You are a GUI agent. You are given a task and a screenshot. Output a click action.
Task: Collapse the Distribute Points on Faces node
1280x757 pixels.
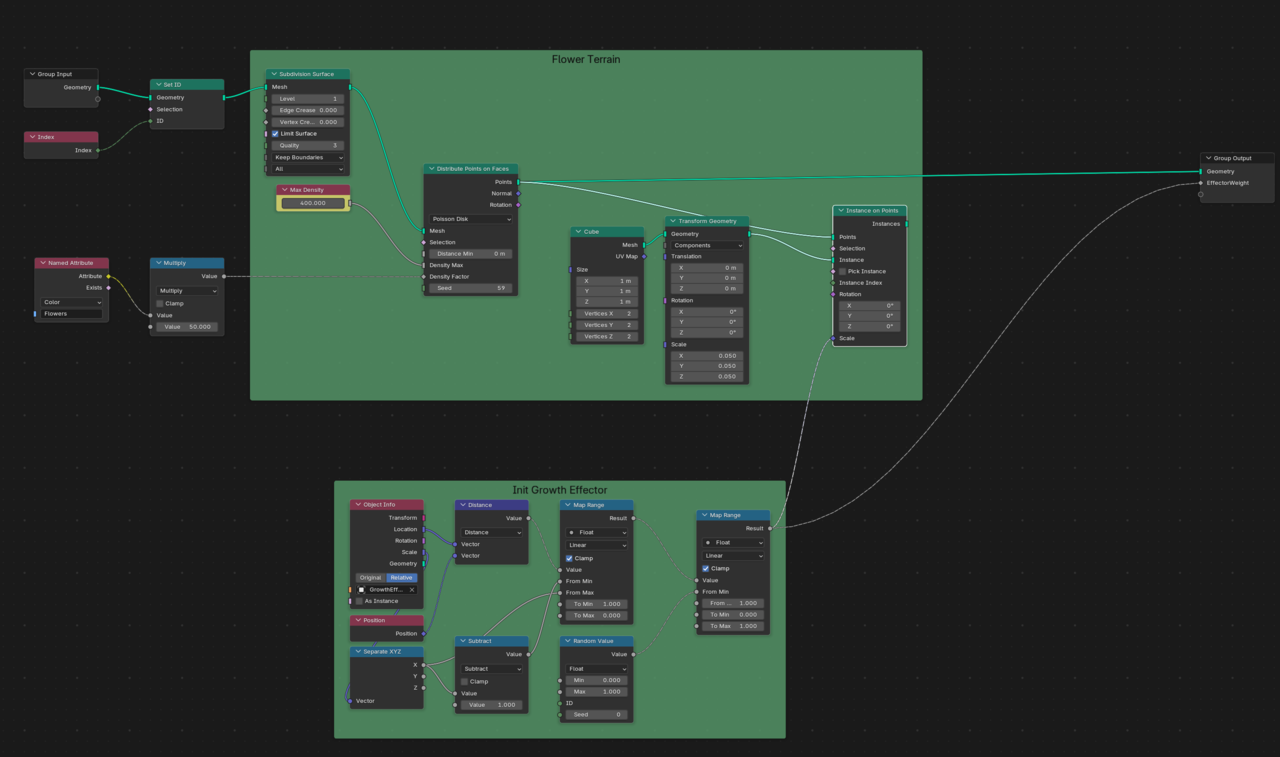point(431,169)
